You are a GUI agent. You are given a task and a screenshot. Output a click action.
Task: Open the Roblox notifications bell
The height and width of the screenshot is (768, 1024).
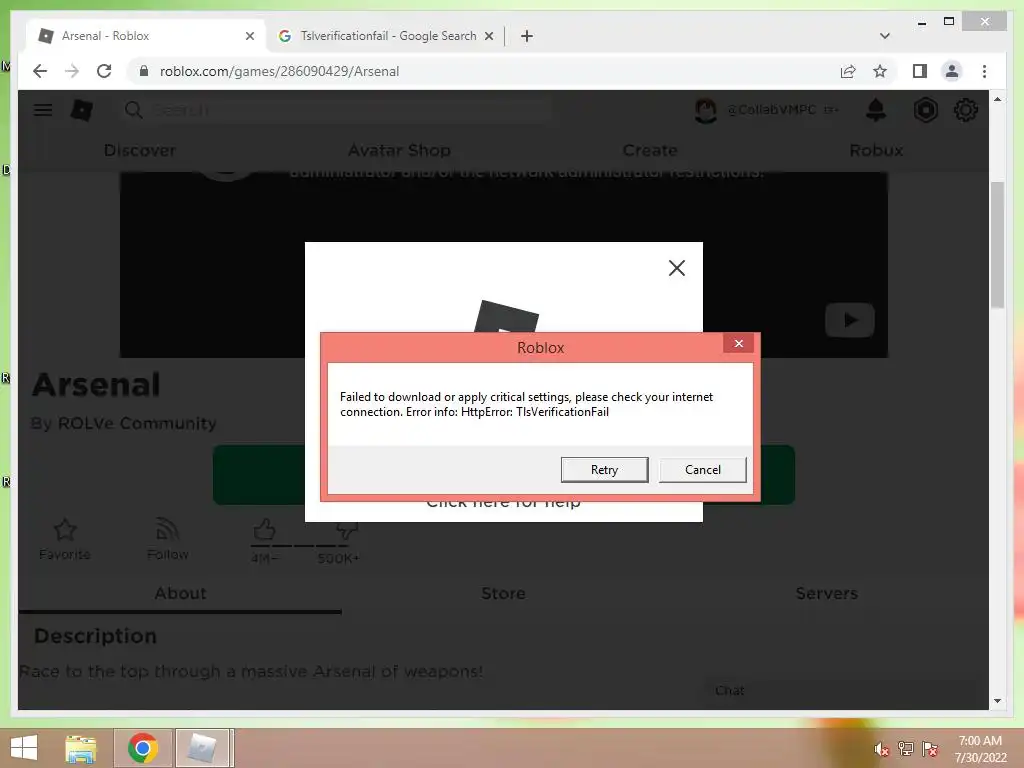(876, 110)
